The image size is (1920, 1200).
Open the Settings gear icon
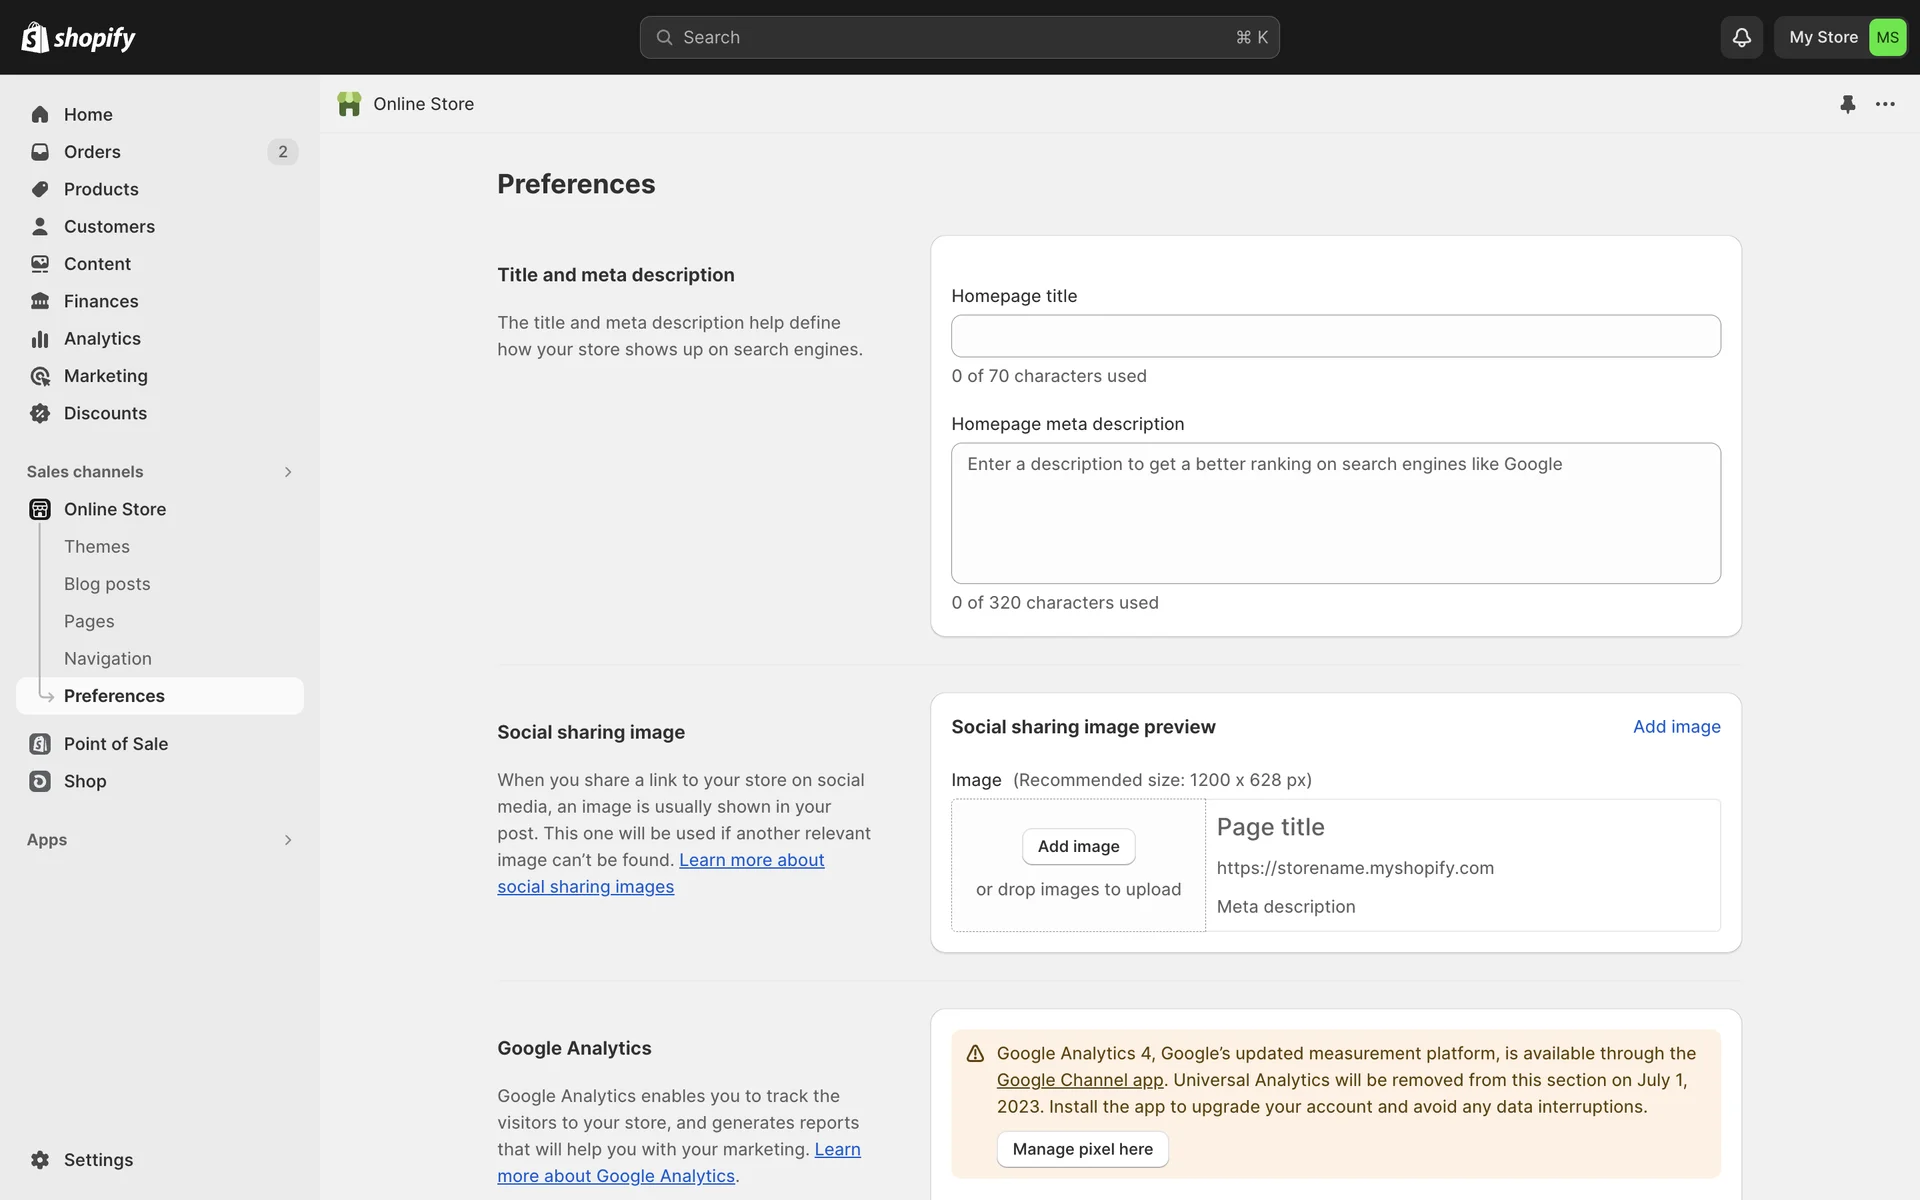click(40, 1160)
